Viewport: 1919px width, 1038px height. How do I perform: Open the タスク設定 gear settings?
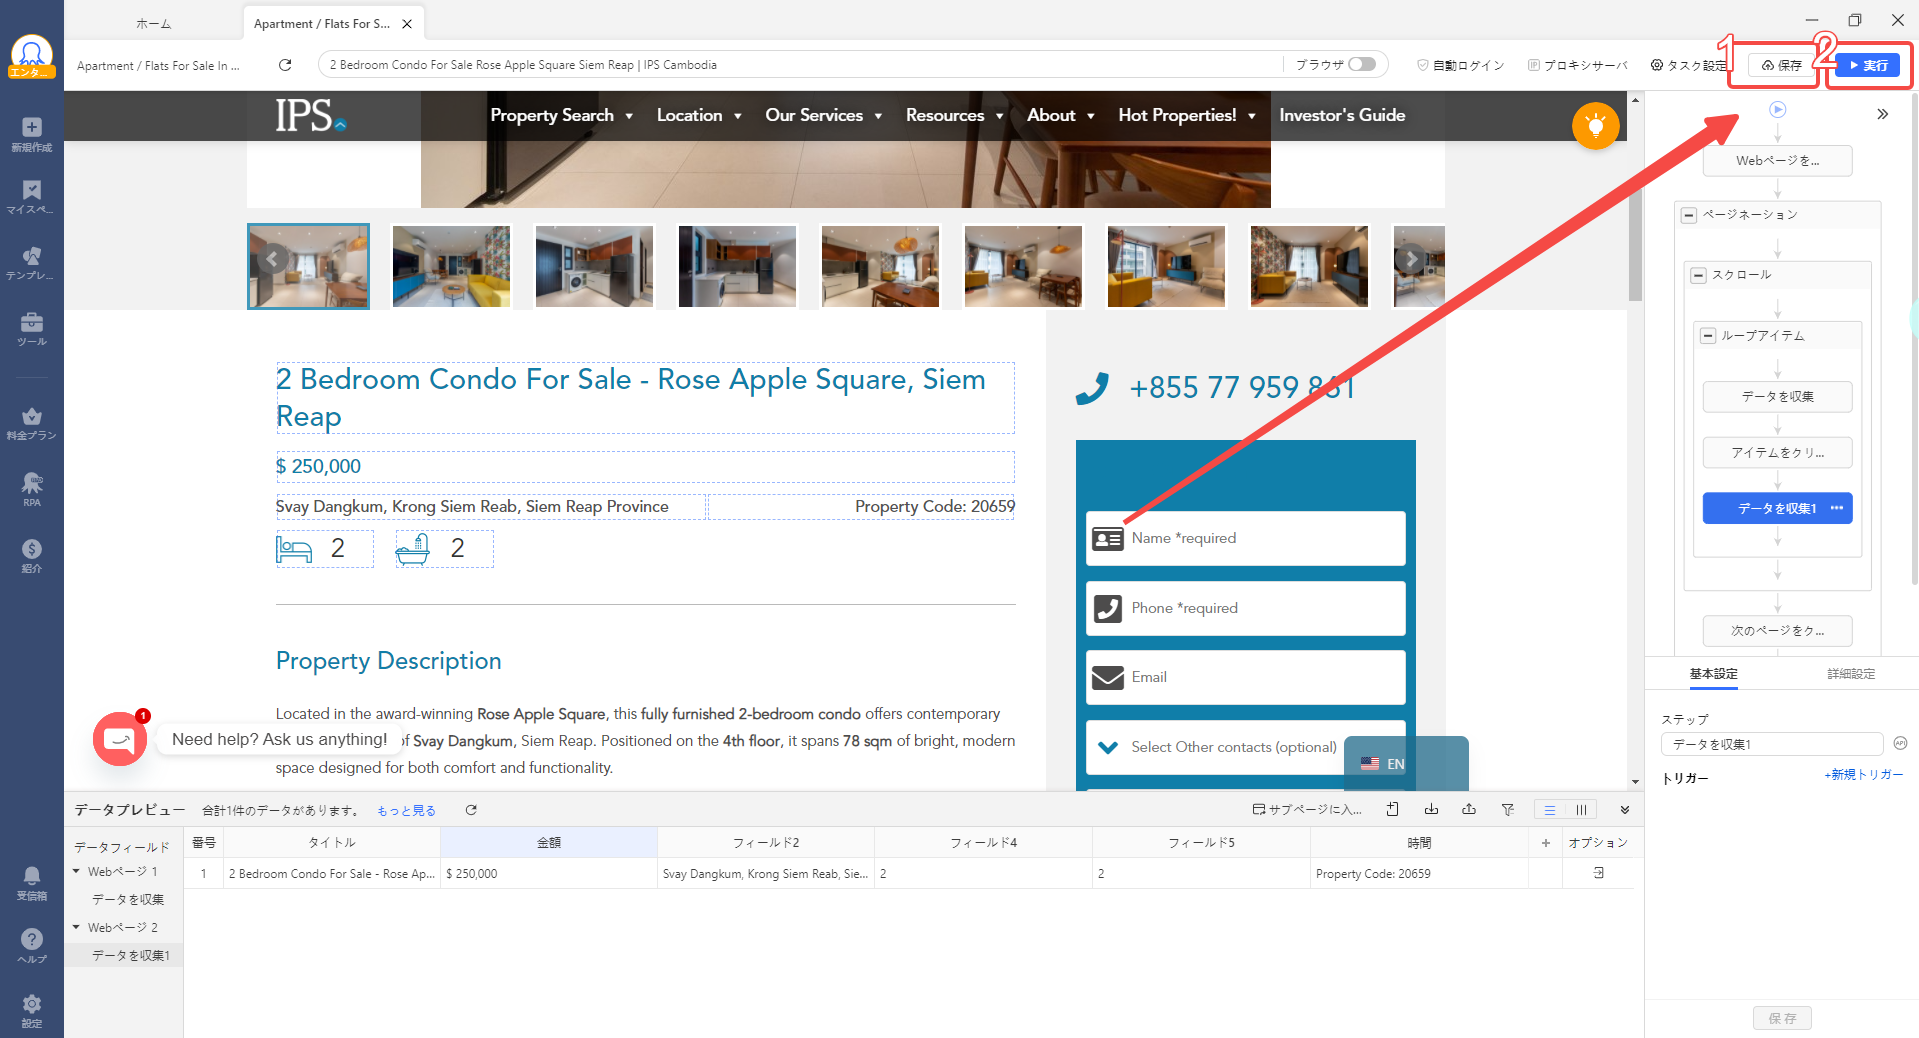pos(1688,65)
